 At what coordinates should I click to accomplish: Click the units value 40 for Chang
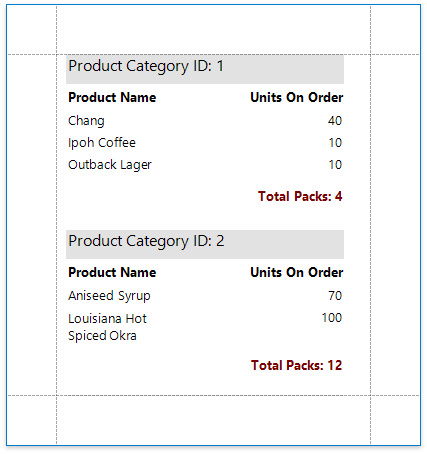335,121
